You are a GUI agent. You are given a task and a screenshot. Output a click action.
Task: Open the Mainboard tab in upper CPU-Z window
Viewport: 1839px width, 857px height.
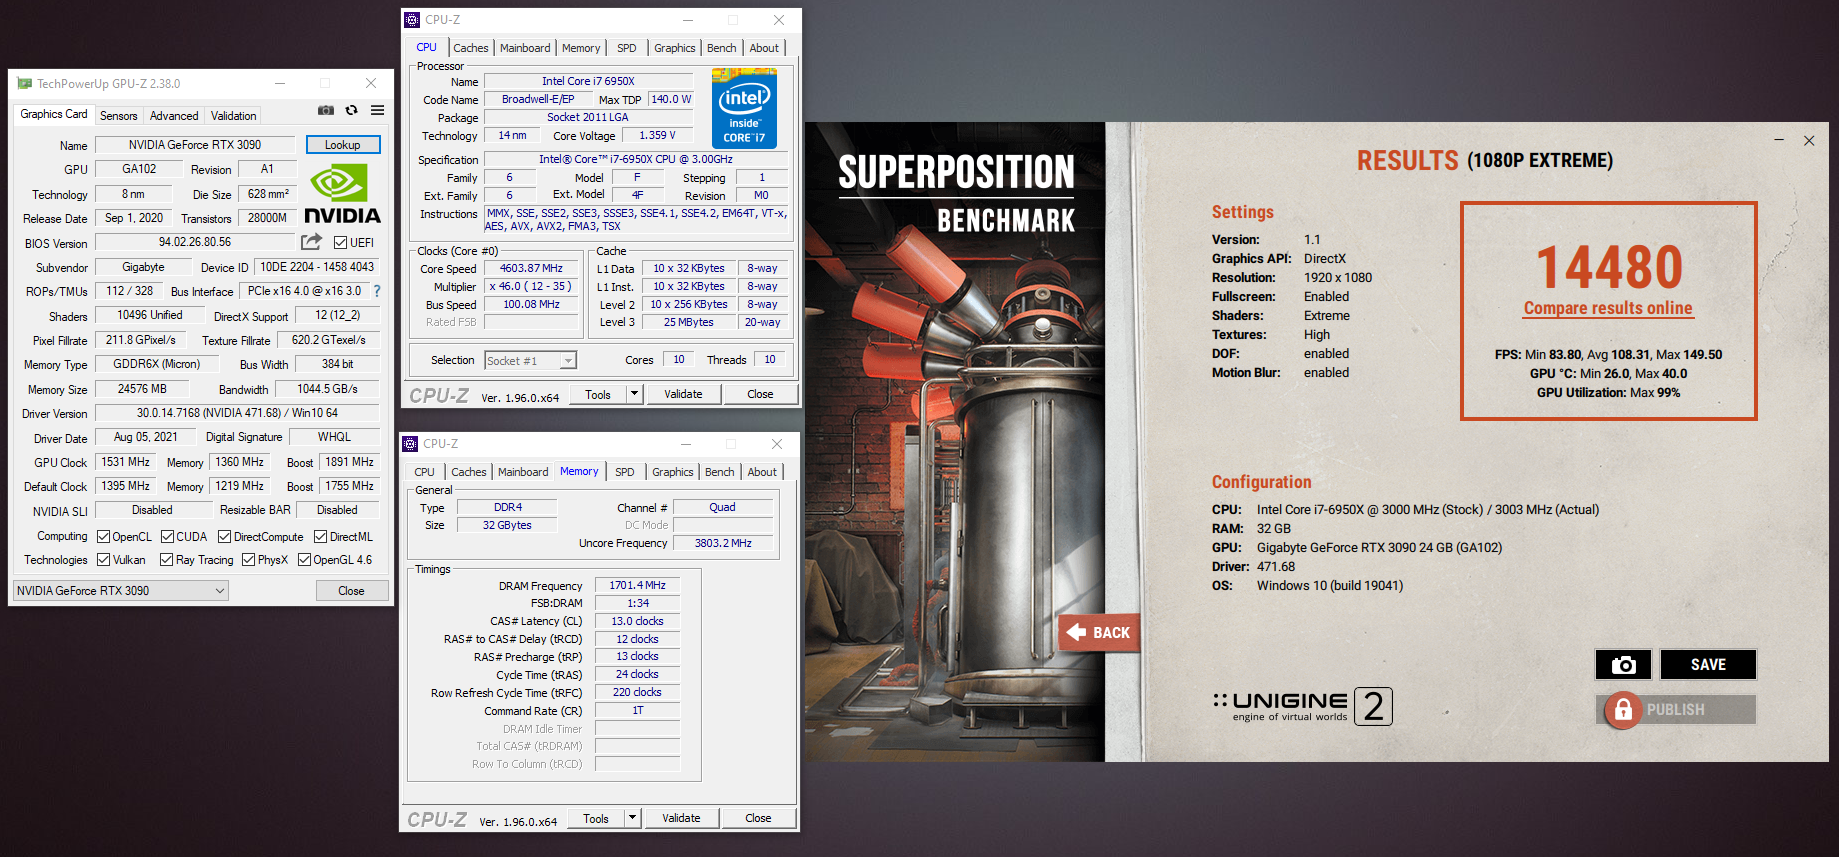[525, 48]
